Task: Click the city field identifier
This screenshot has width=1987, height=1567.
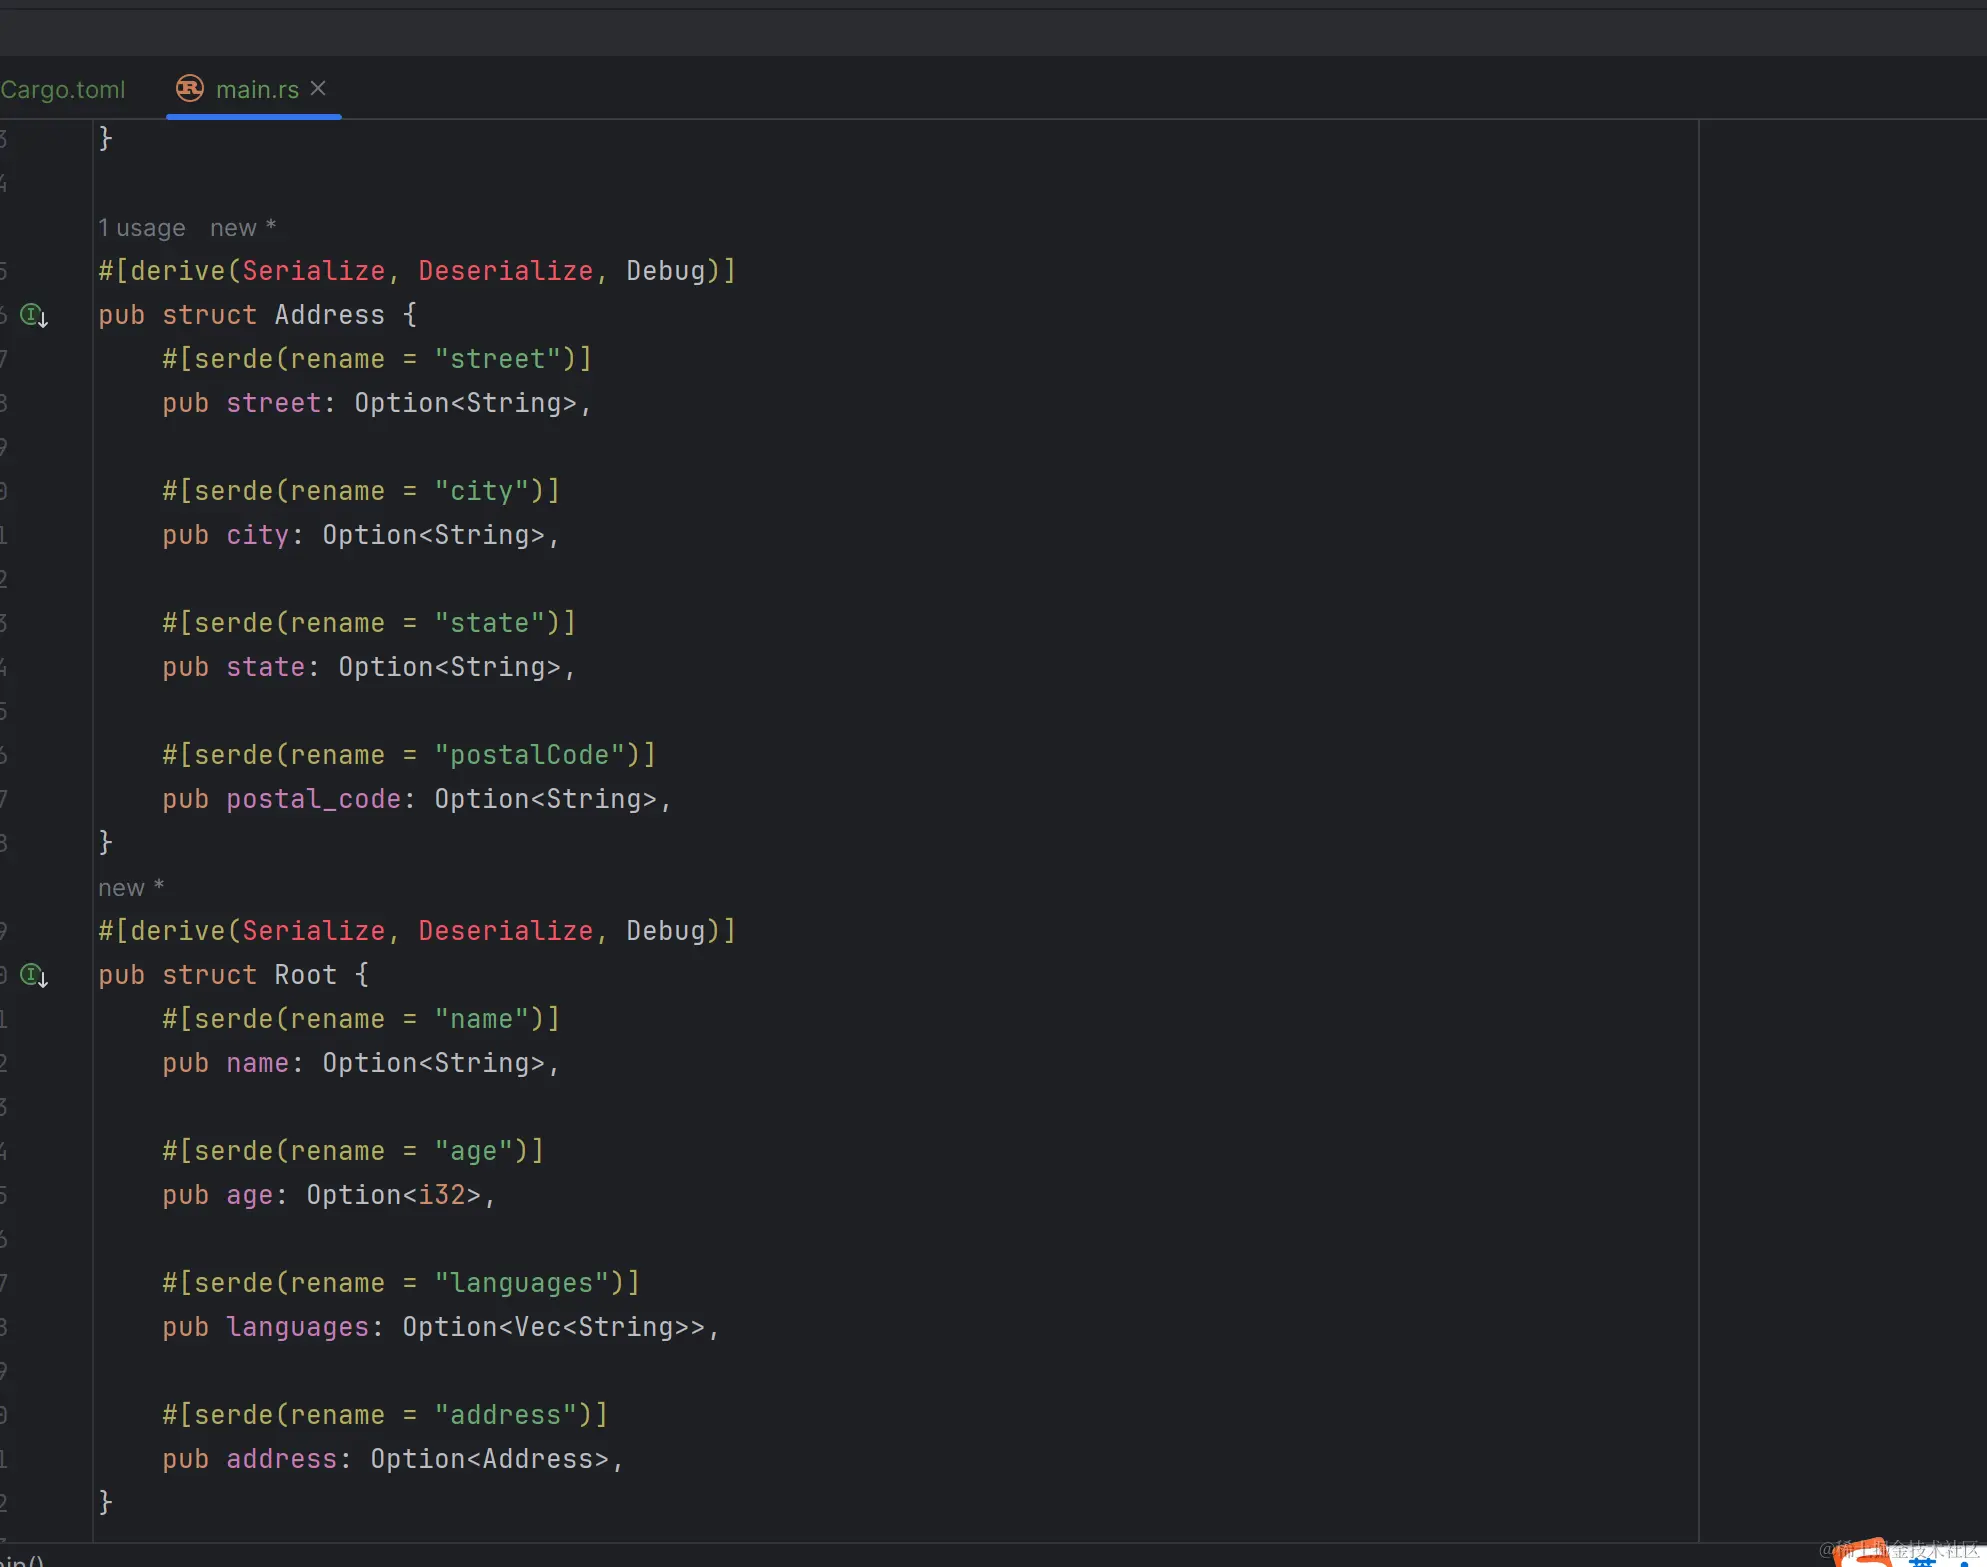Action: pyautogui.click(x=258, y=535)
